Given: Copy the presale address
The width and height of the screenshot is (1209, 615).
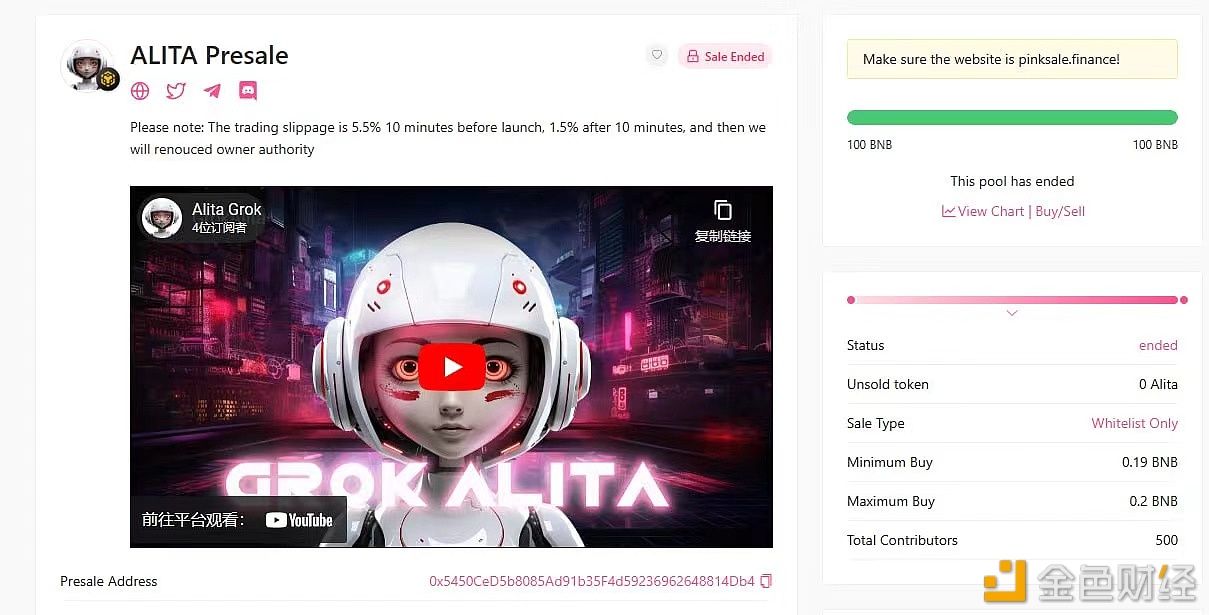Looking at the screenshot, I should 766,581.
